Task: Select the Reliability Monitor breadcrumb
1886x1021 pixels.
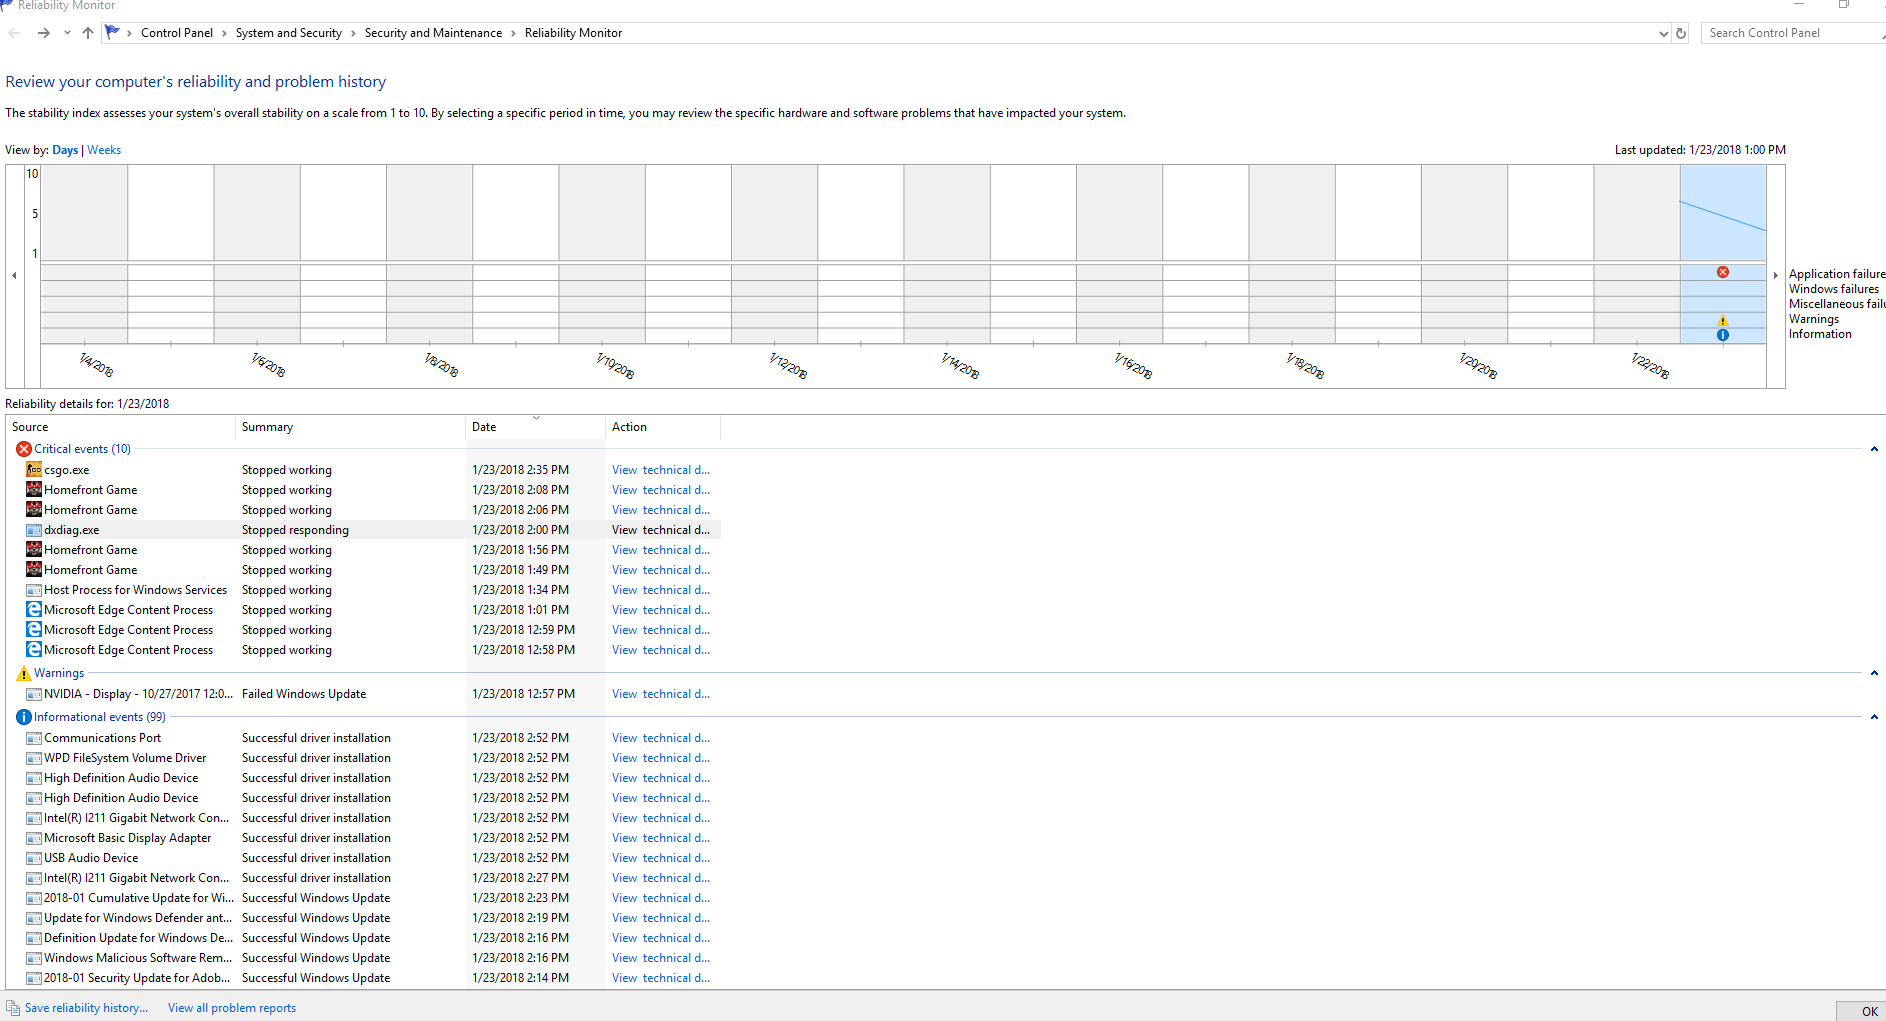Action: 573,33
